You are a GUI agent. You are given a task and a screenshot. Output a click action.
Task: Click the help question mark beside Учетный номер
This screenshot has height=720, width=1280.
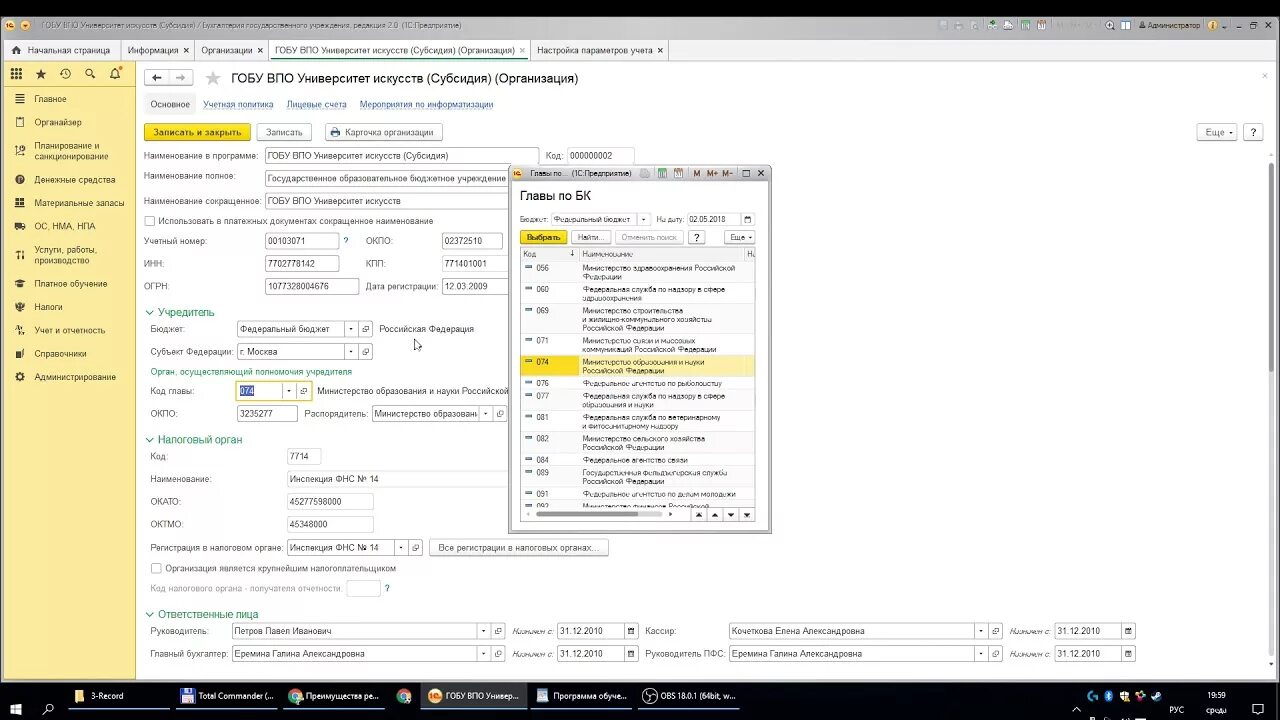346,241
